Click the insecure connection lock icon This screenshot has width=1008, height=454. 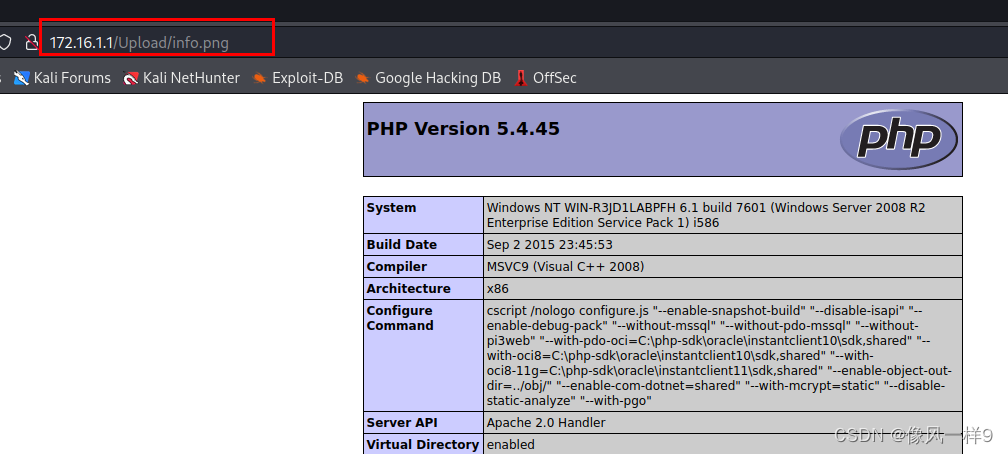click(31, 43)
